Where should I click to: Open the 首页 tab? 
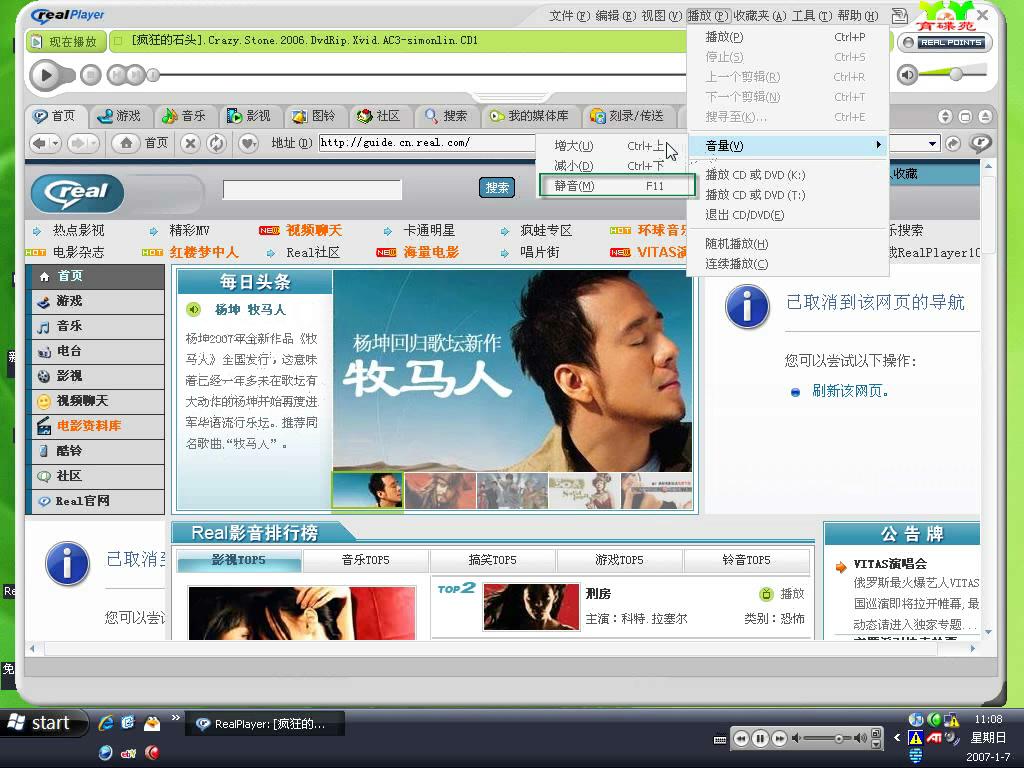[55, 116]
